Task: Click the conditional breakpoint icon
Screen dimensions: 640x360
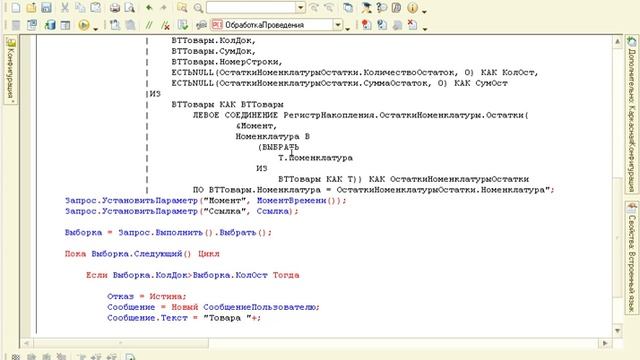Action: 382,25
